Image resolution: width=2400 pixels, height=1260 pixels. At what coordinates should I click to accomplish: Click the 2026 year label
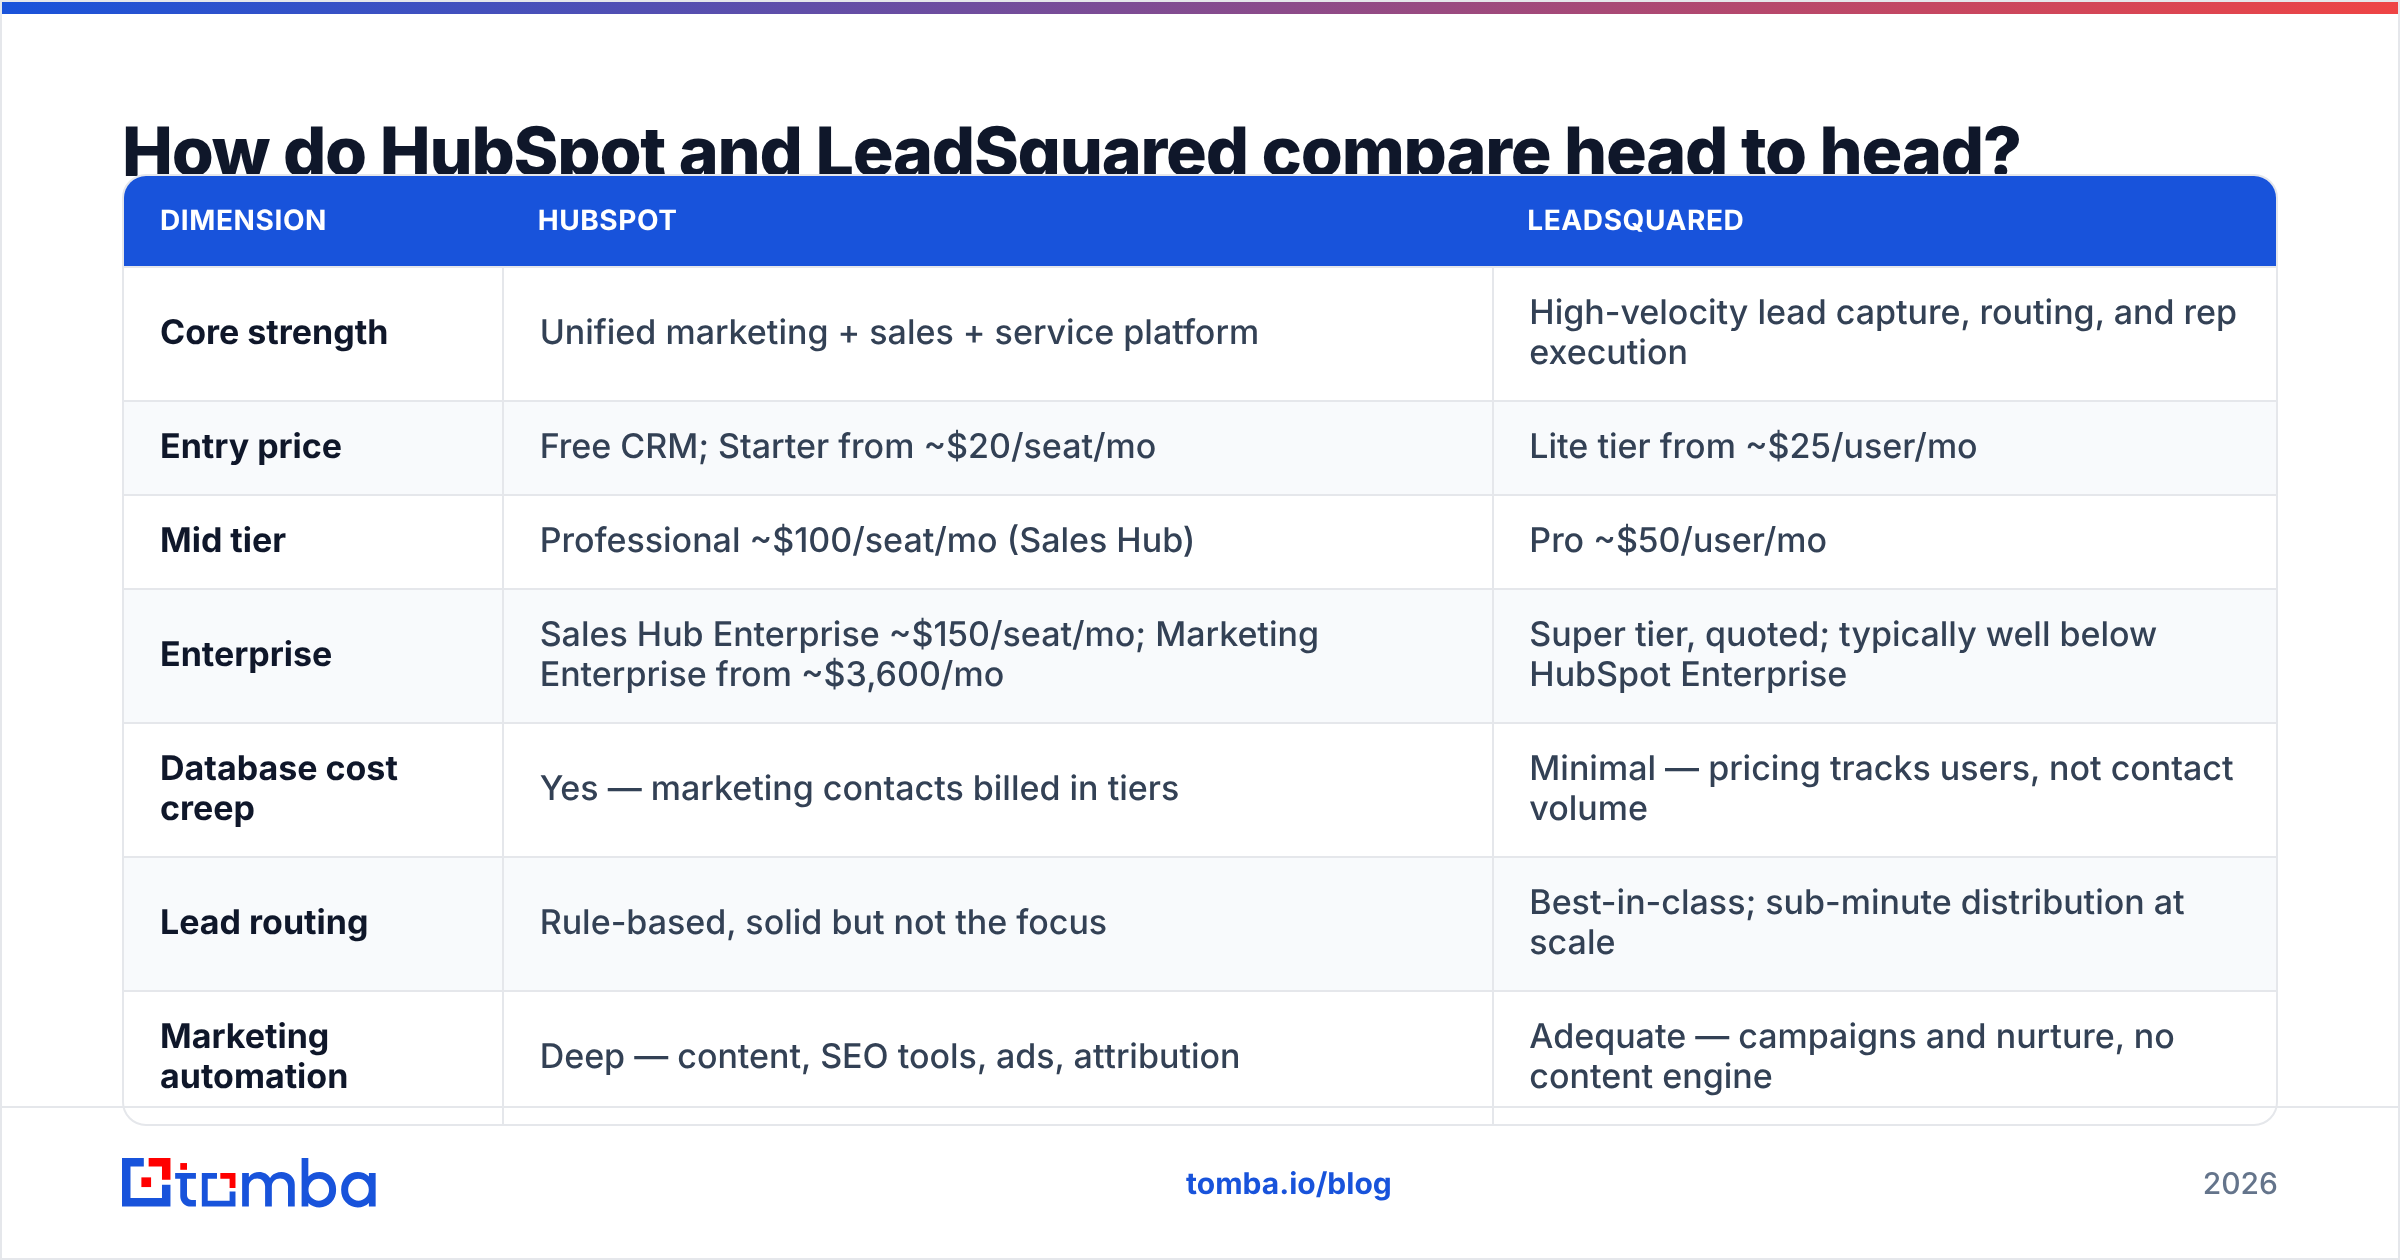coord(2240,1184)
